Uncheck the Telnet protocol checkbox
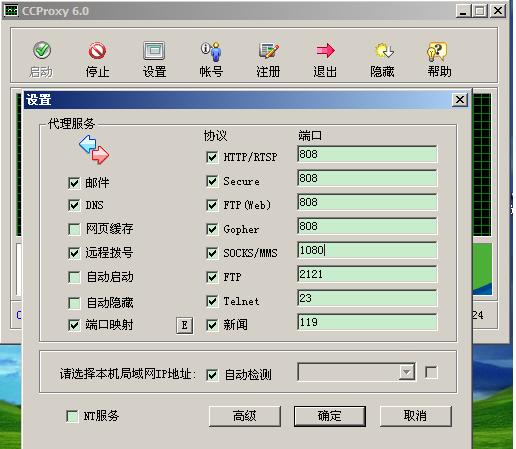 (x=212, y=301)
